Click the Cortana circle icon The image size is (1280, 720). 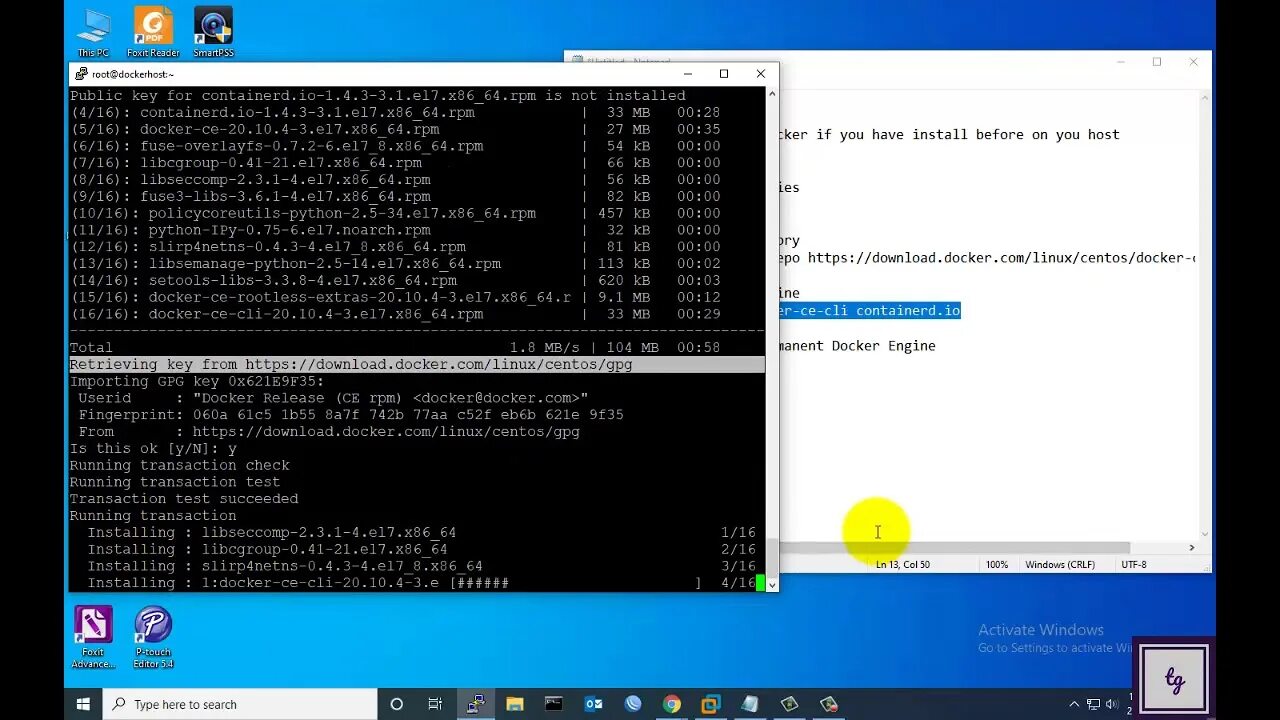(x=396, y=704)
